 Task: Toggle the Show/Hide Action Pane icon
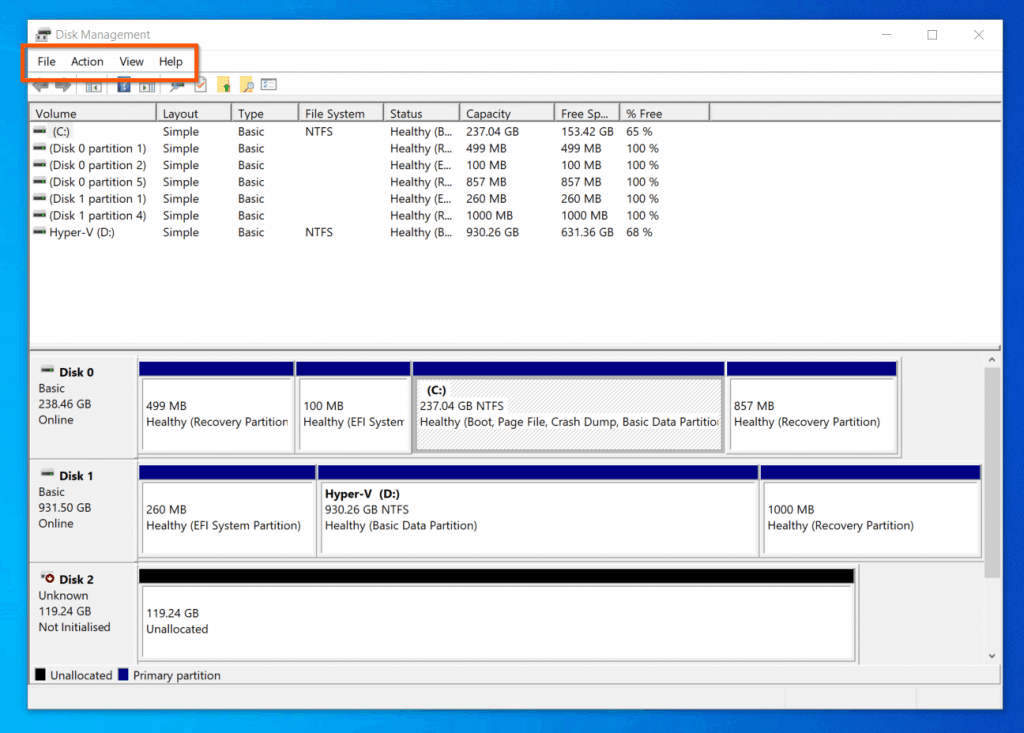click(147, 86)
